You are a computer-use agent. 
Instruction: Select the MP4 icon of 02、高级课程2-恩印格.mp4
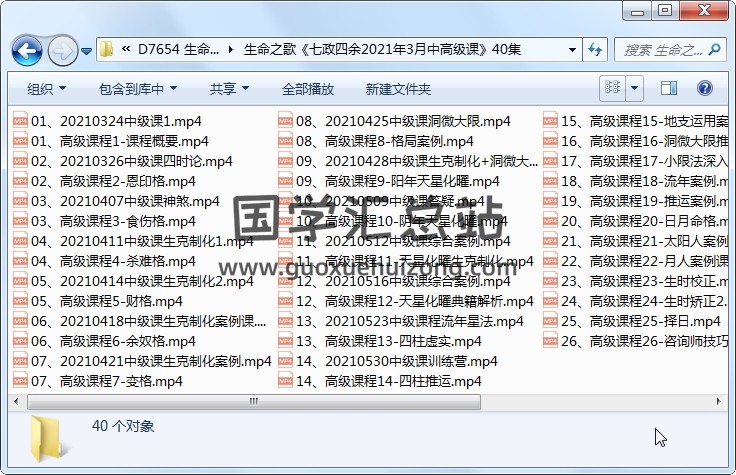[20, 181]
